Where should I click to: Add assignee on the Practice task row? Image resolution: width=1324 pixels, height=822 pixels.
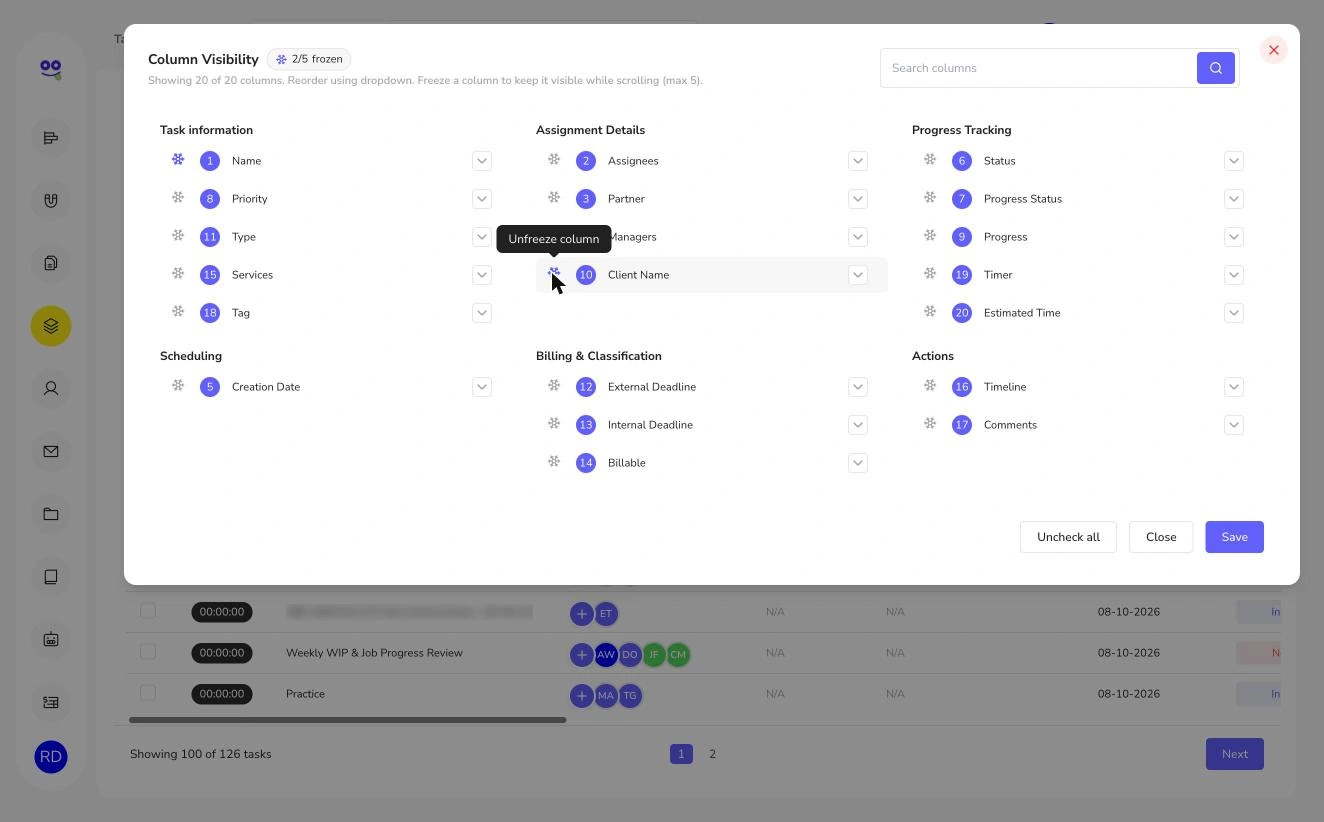pos(581,695)
